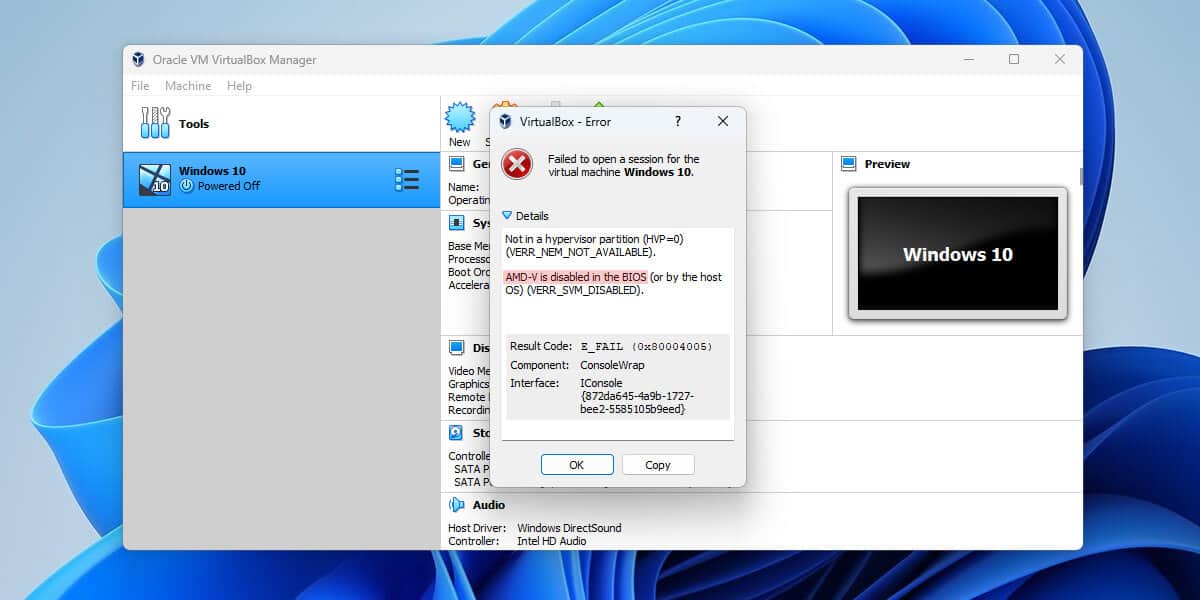Maximize the VirtualBox Manager window
The image size is (1200, 600).
coord(1014,59)
